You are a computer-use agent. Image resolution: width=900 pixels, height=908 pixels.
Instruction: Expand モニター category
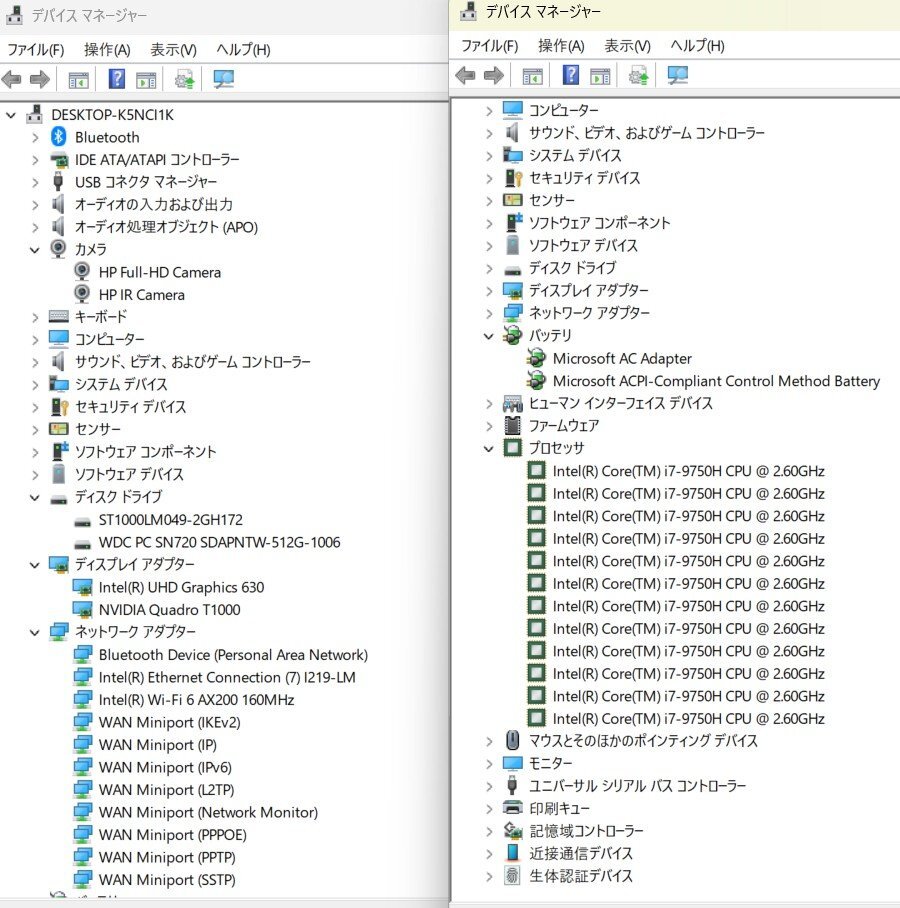(x=489, y=764)
